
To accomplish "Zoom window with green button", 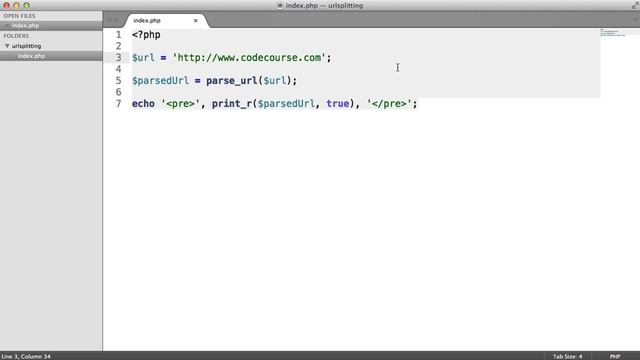I will pyautogui.click(x=26, y=5).
